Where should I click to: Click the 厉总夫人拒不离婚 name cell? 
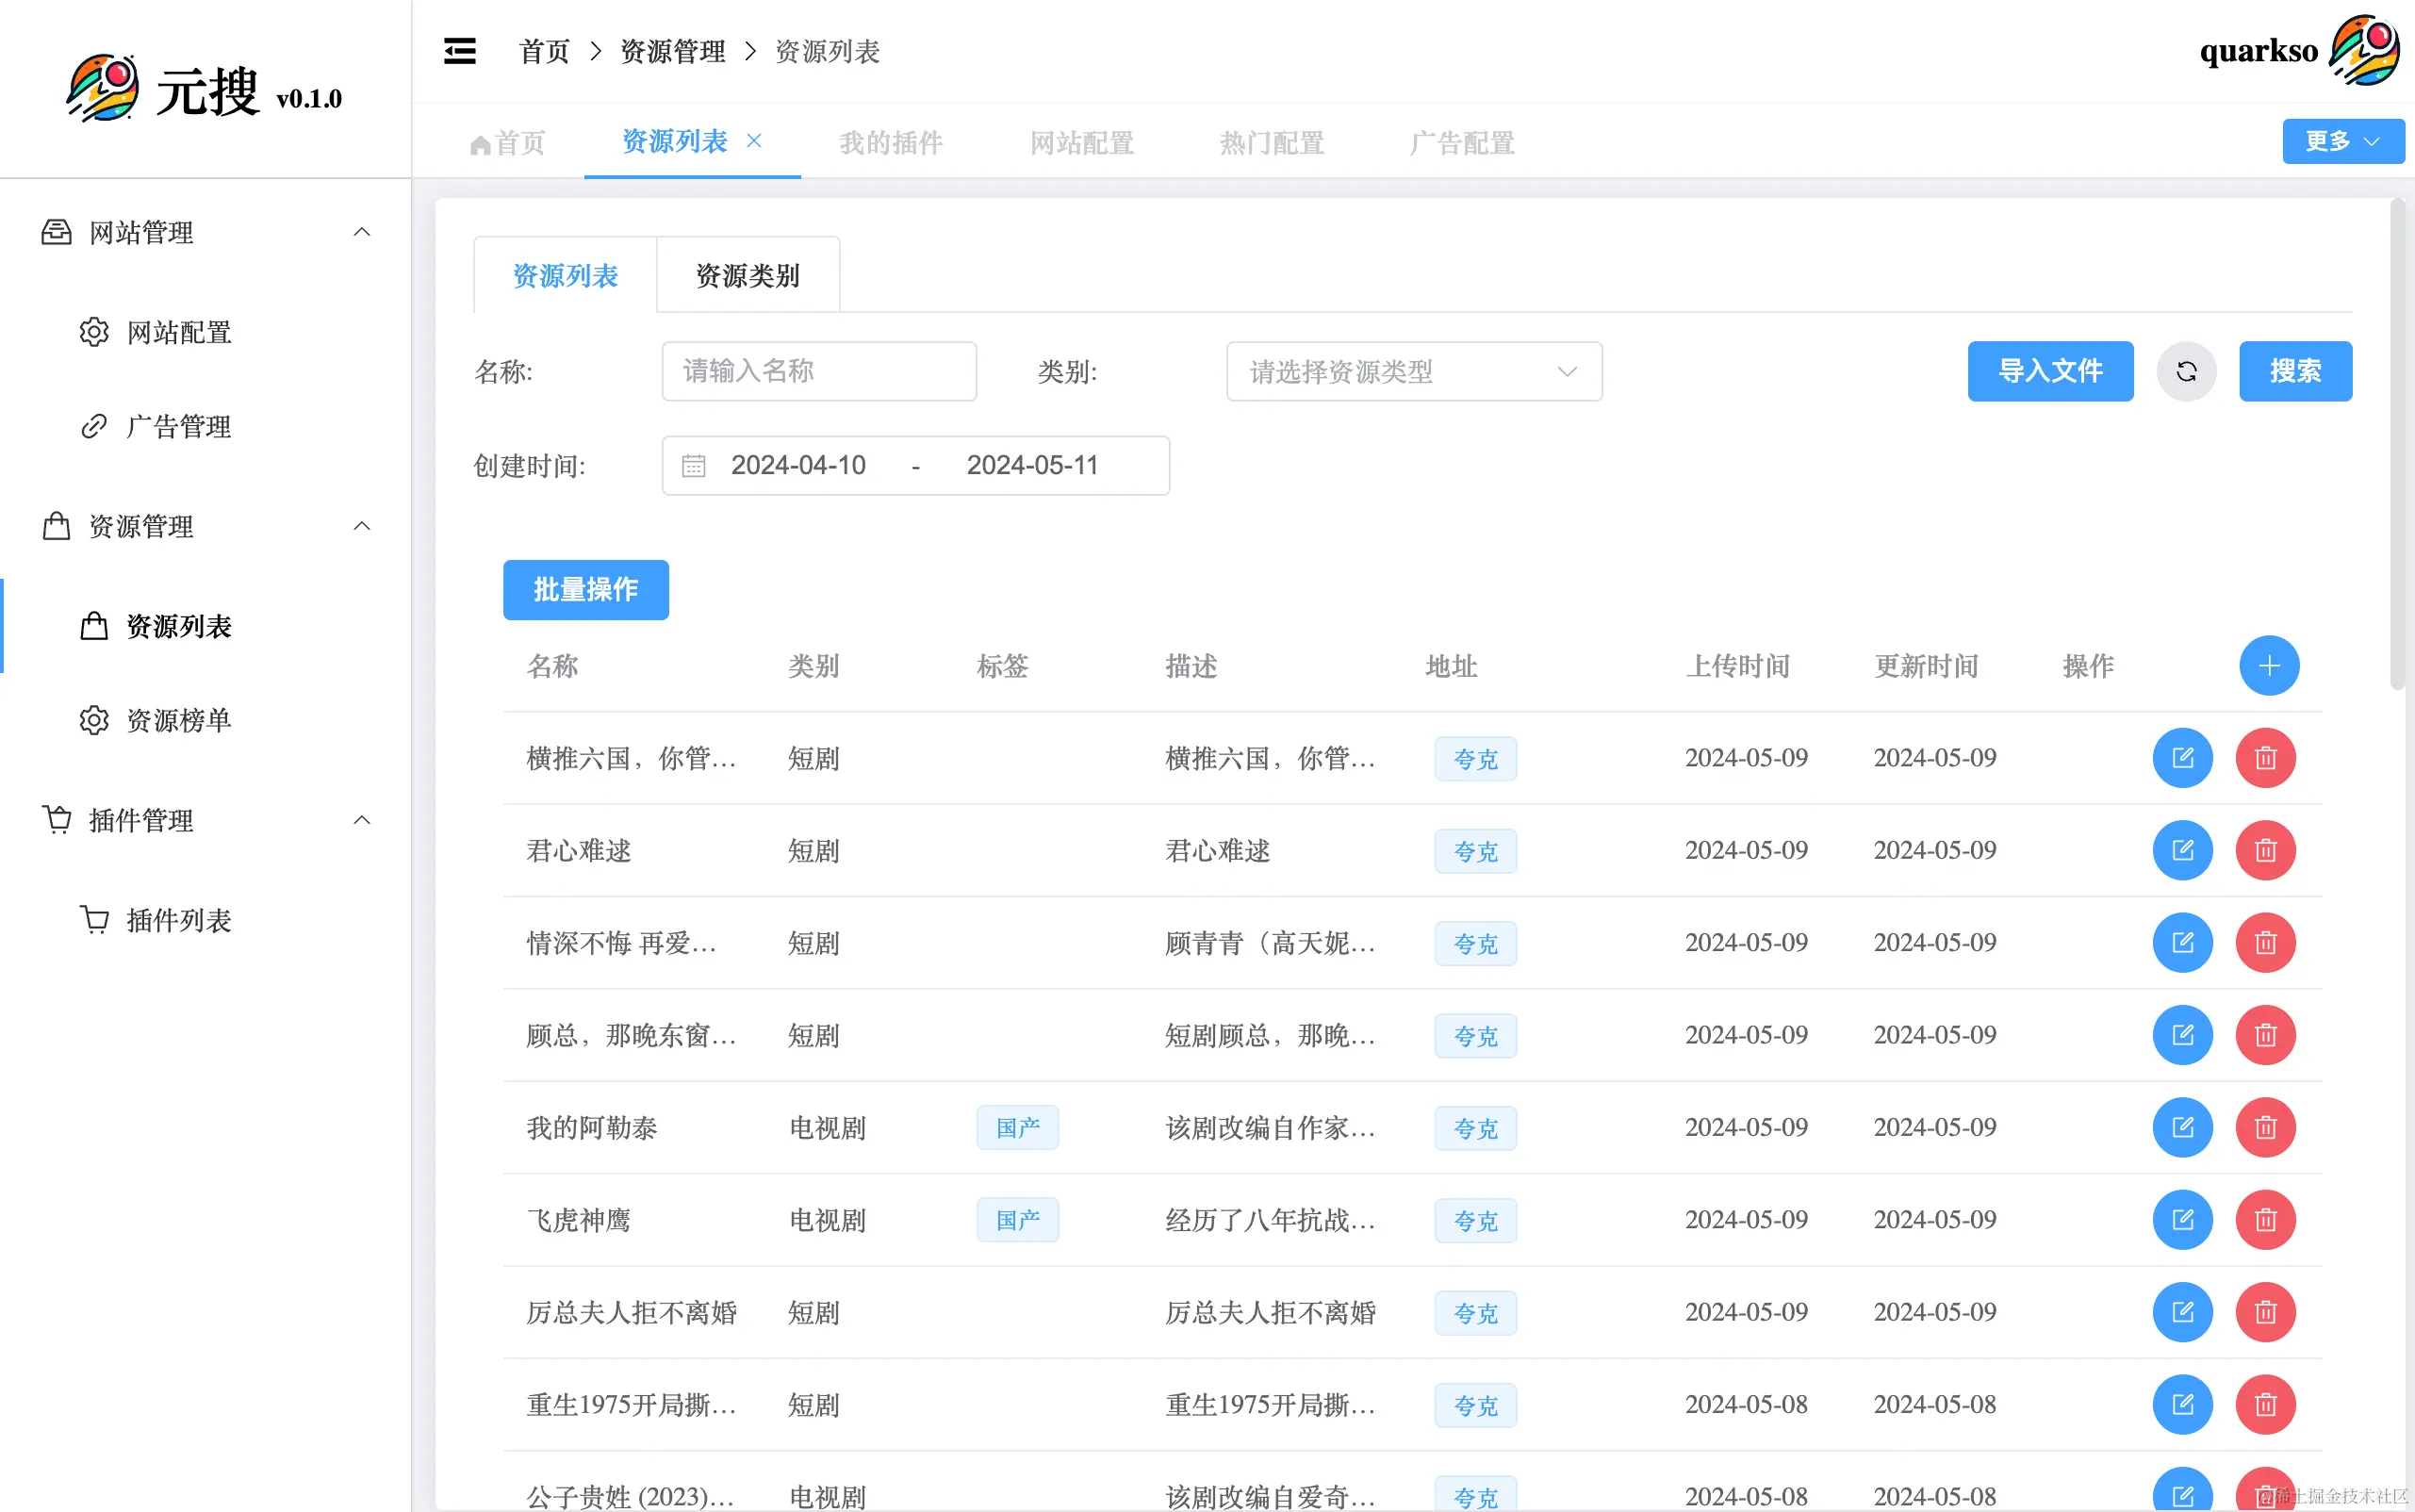[632, 1312]
